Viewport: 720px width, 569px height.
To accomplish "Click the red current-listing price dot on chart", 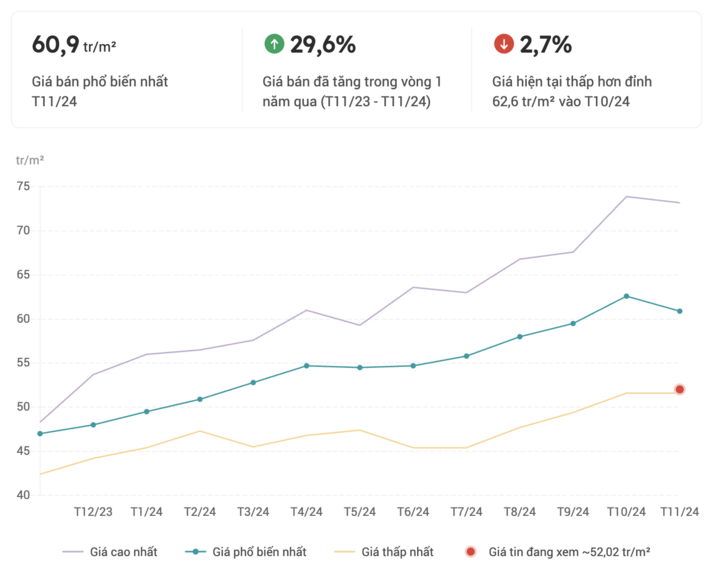I will tap(680, 389).
